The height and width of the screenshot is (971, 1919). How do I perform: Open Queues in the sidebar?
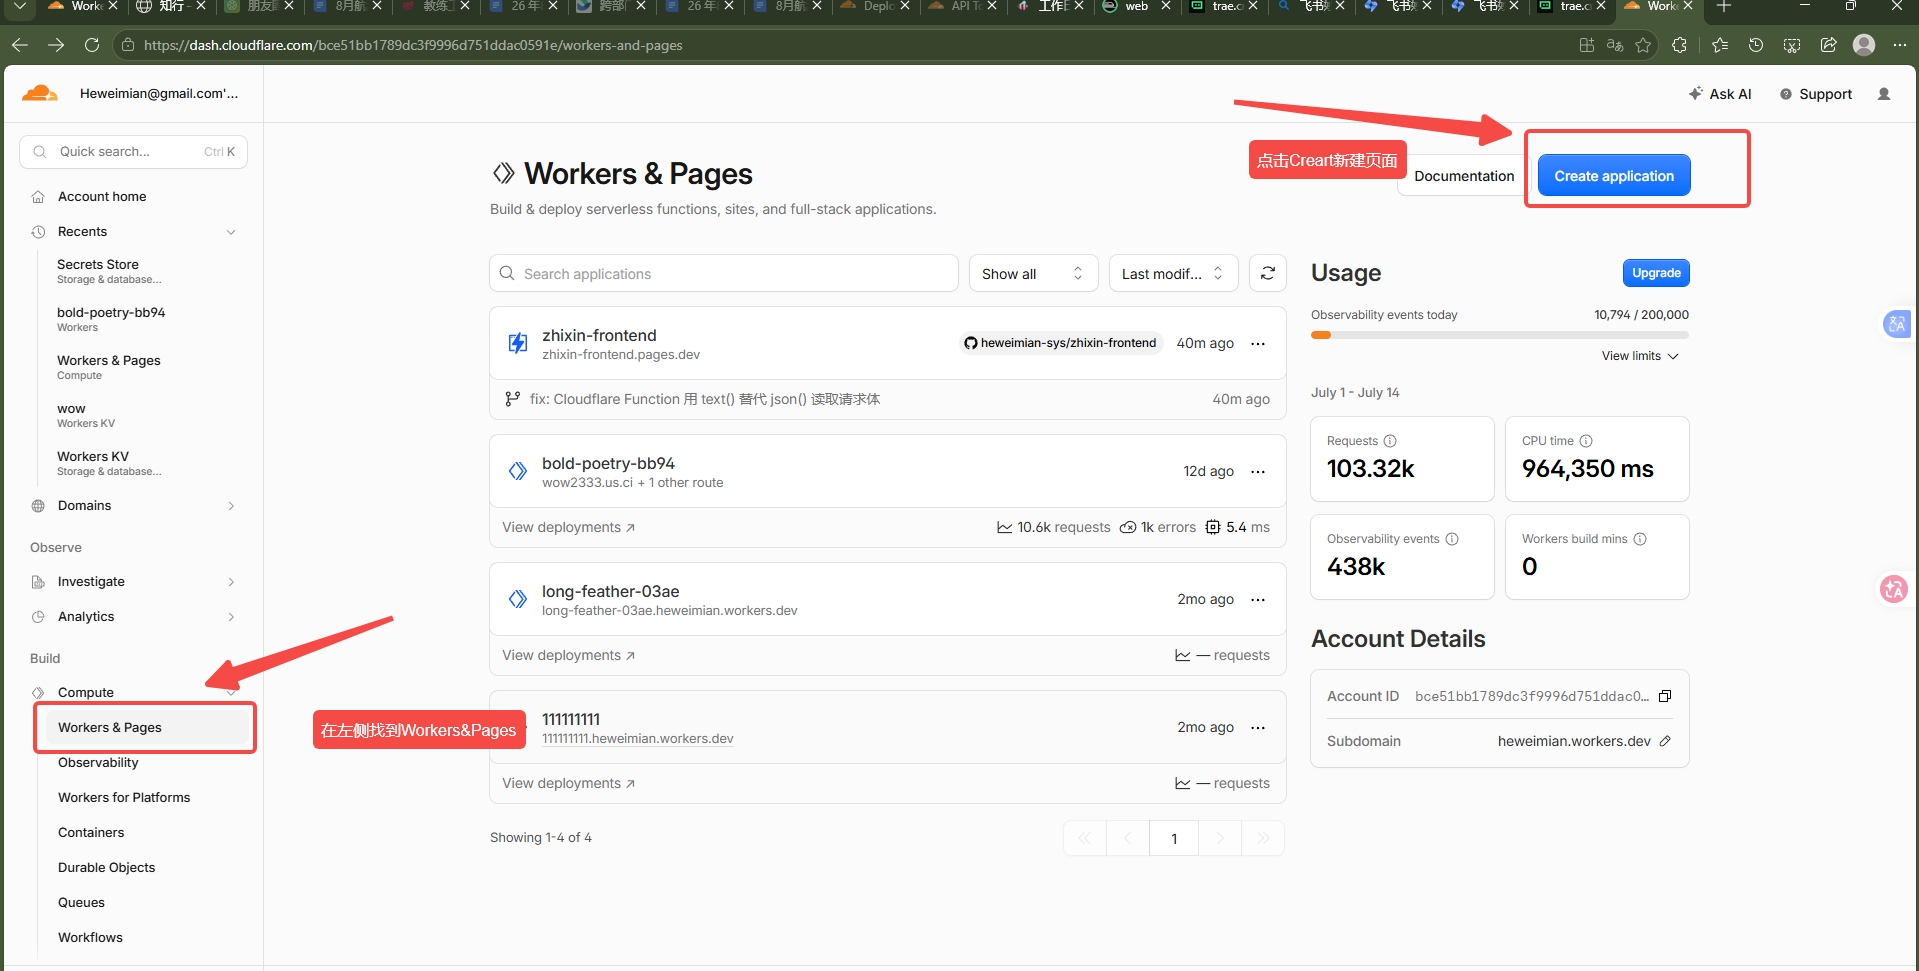[81, 902]
